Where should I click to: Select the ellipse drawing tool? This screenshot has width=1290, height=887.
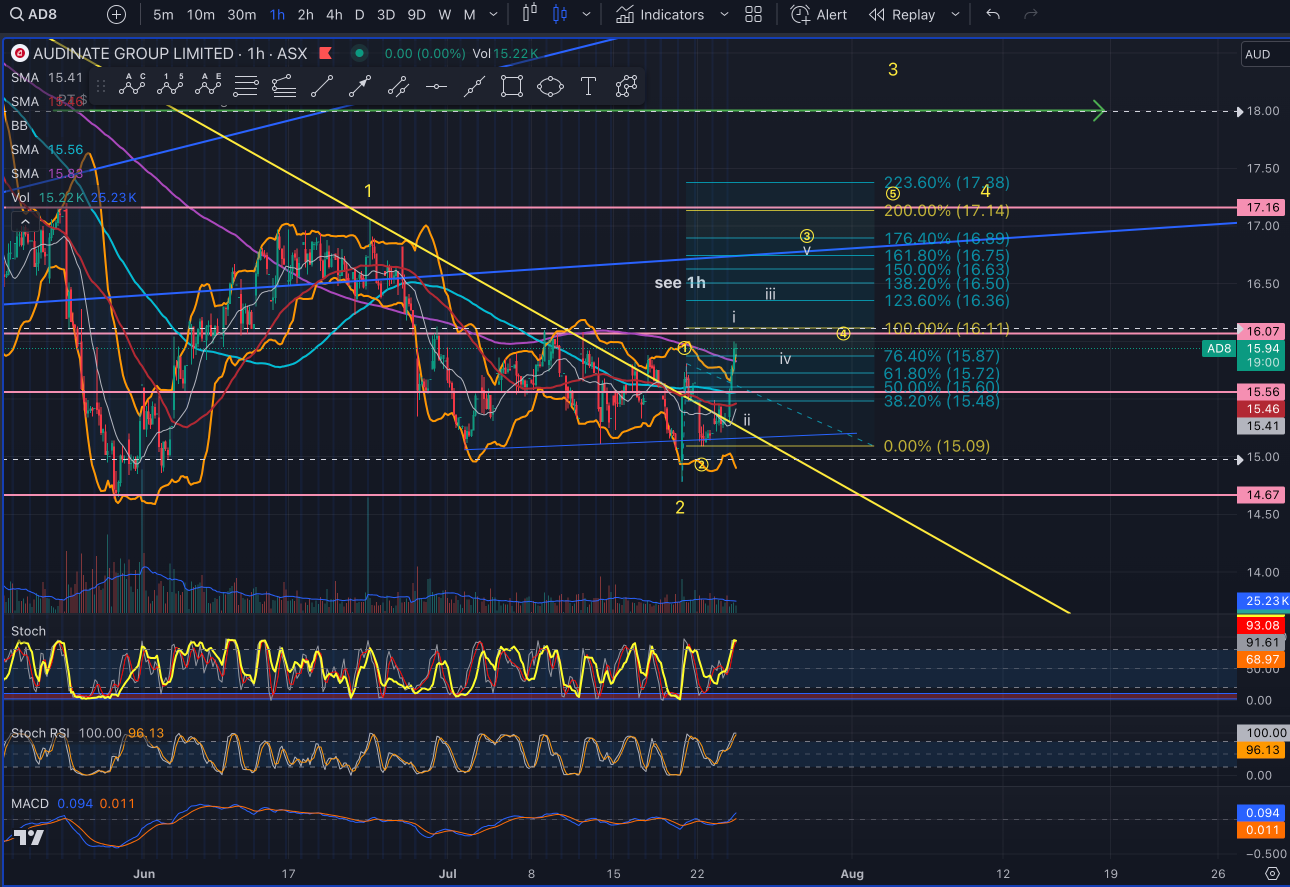point(550,86)
